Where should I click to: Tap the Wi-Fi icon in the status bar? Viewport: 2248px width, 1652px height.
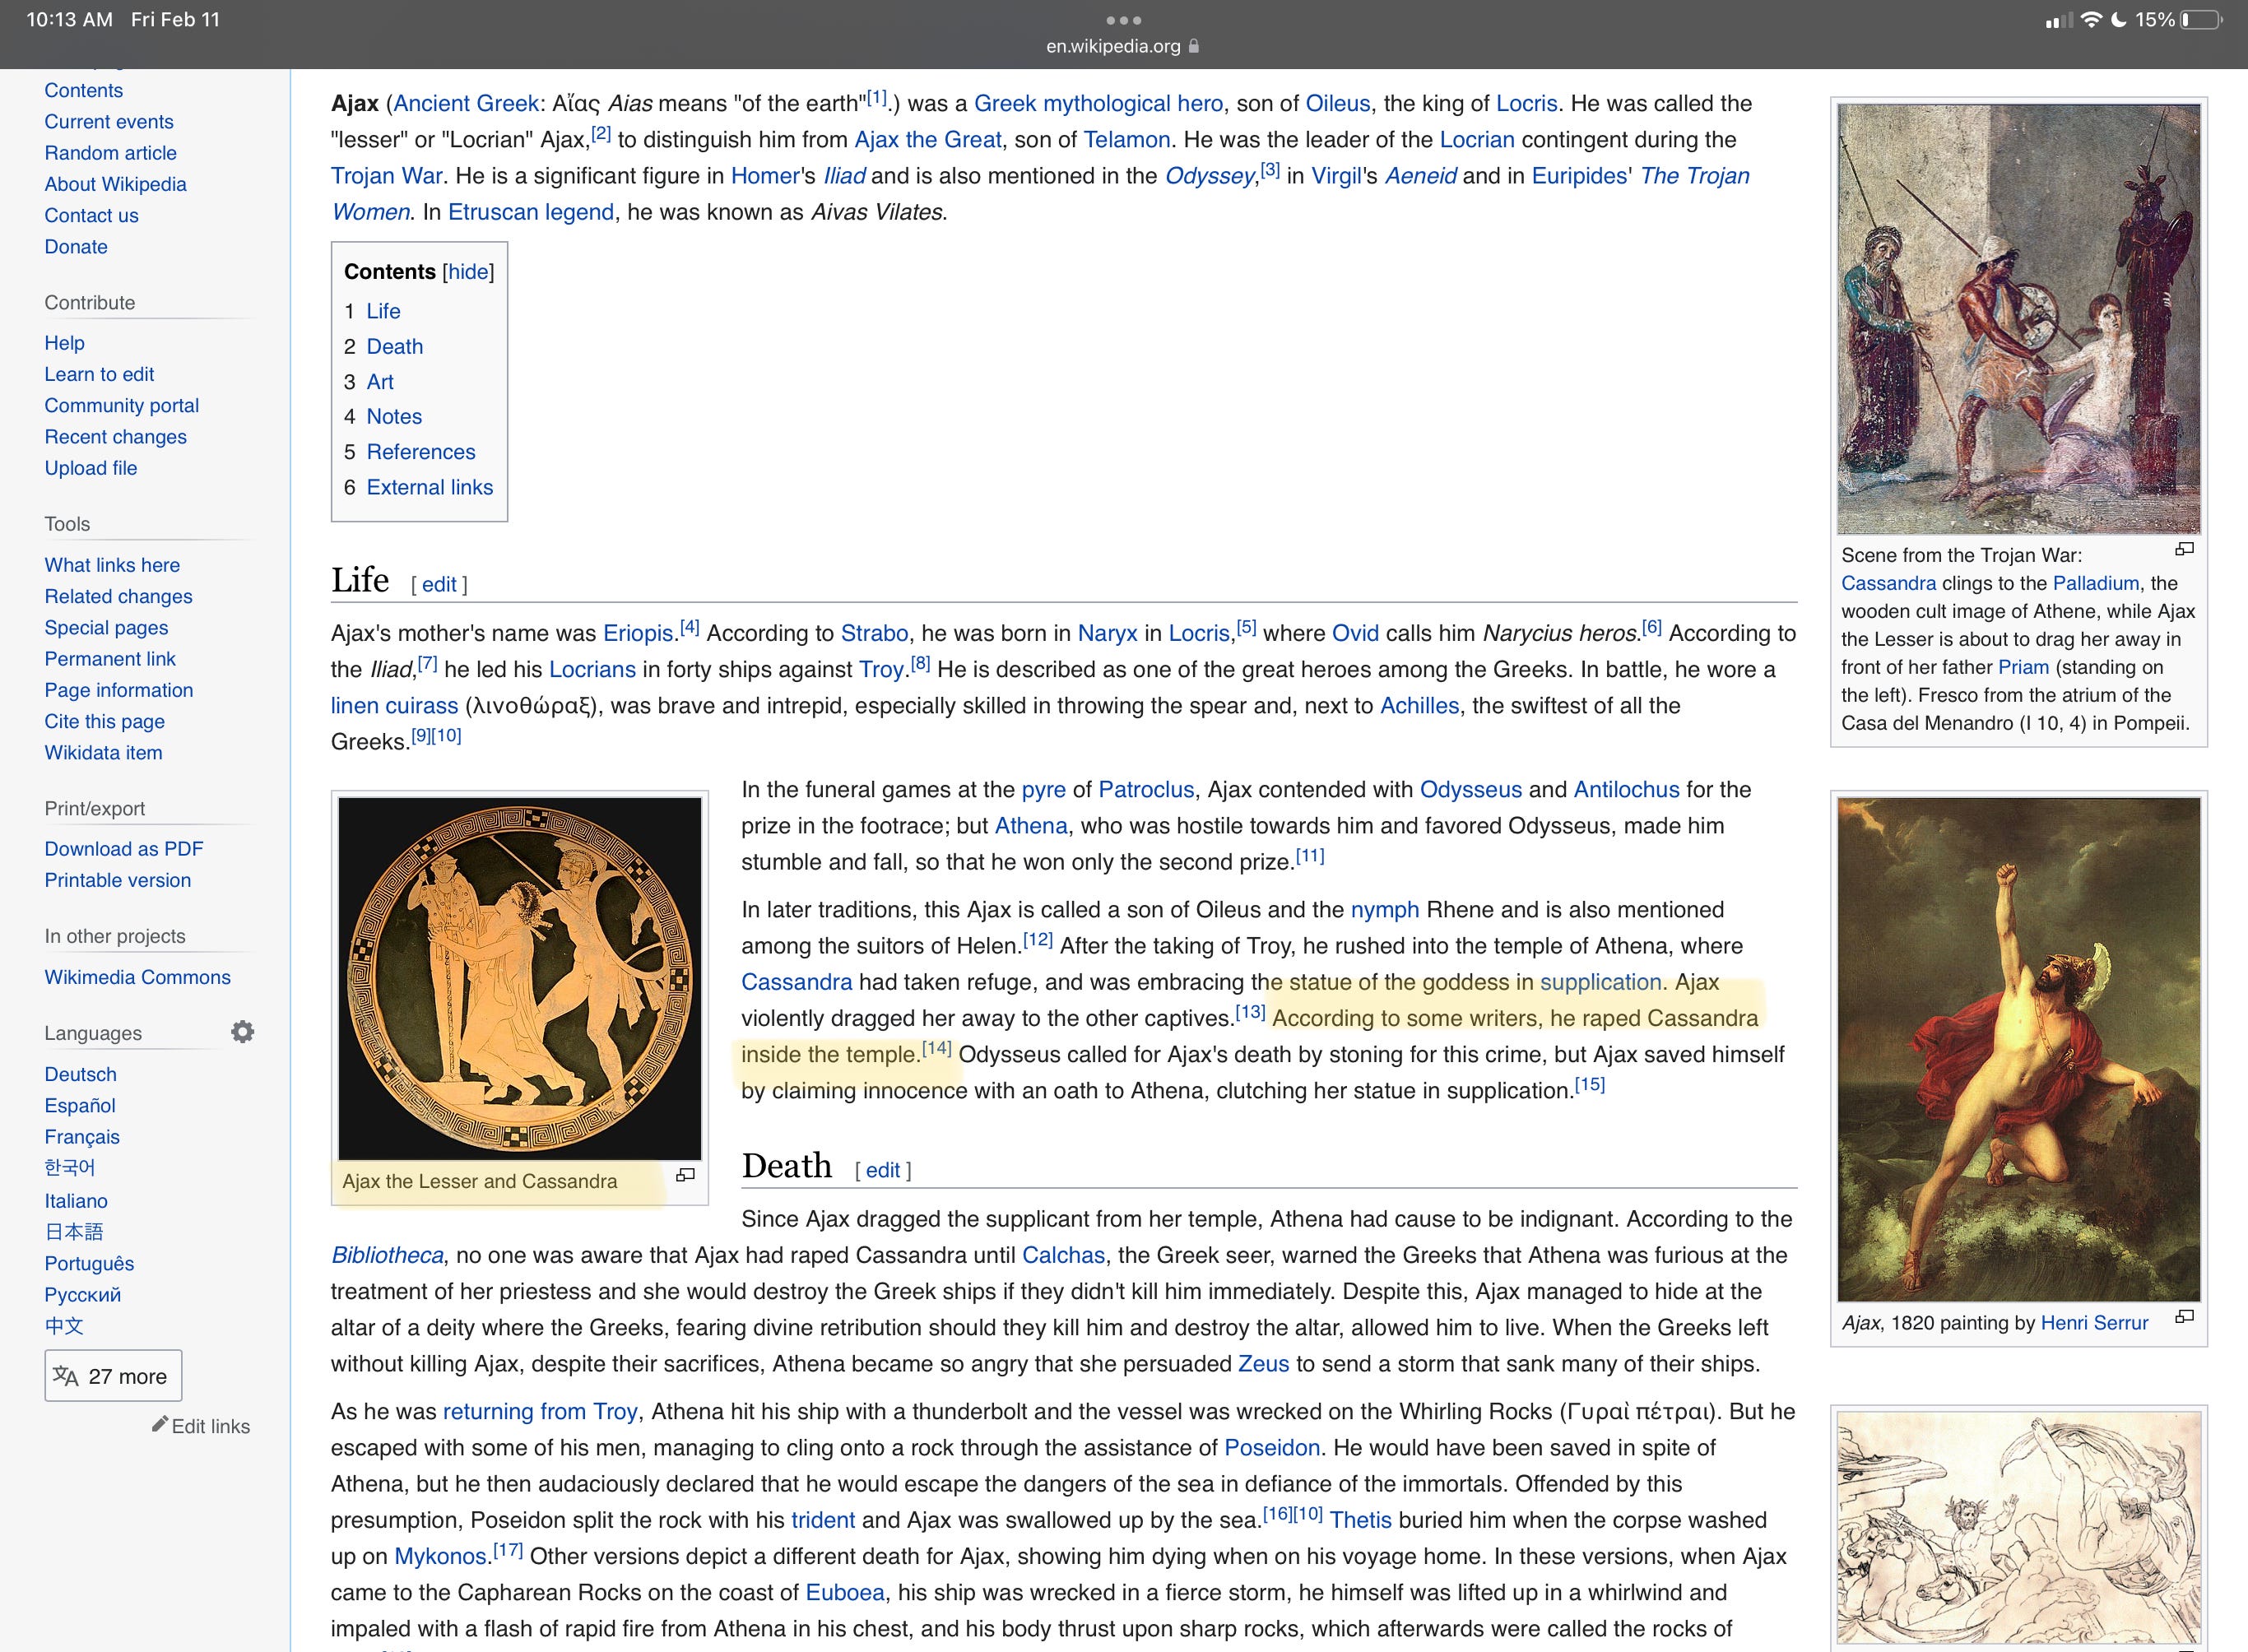click(2090, 20)
